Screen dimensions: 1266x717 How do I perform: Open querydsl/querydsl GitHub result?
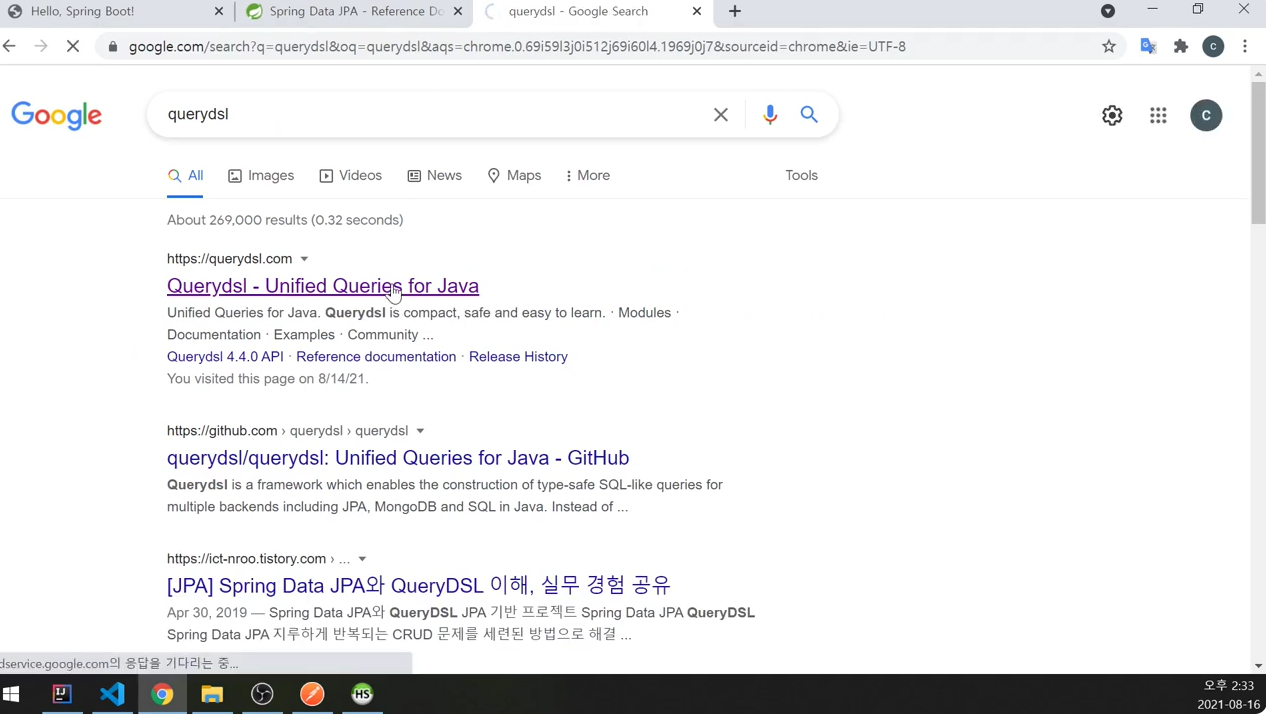[x=398, y=458]
